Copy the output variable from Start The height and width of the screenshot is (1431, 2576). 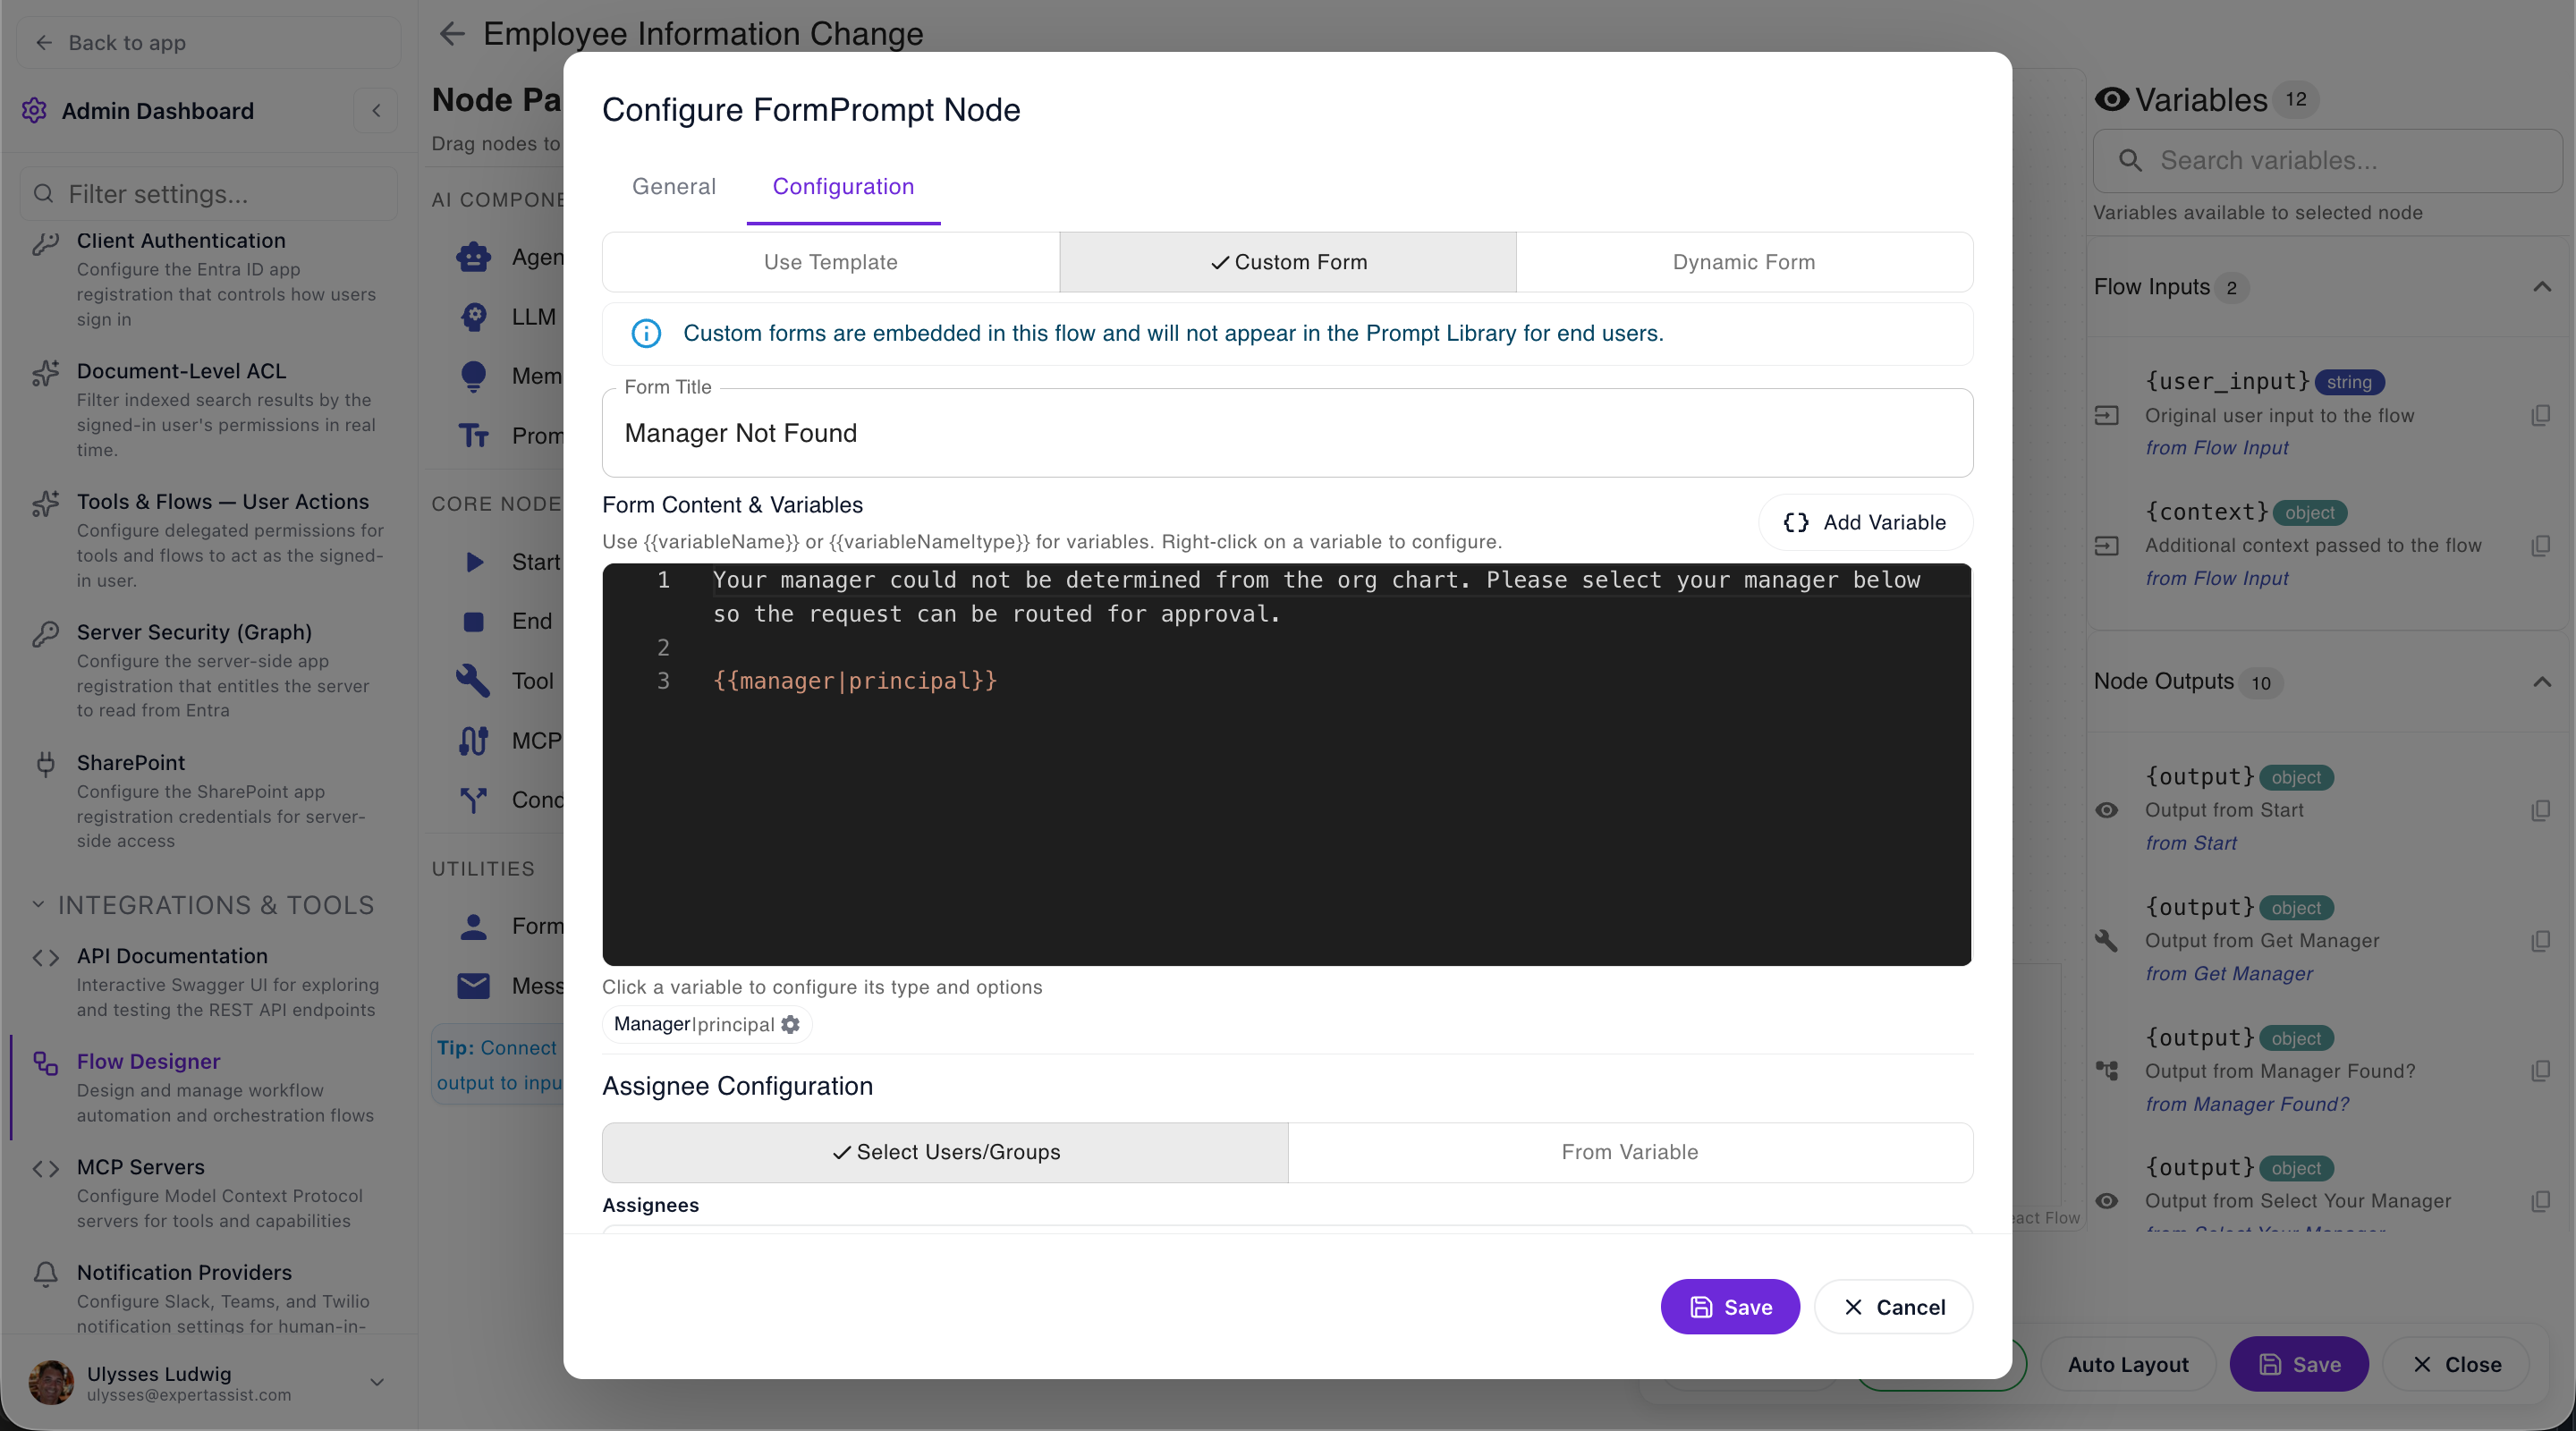2541,810
